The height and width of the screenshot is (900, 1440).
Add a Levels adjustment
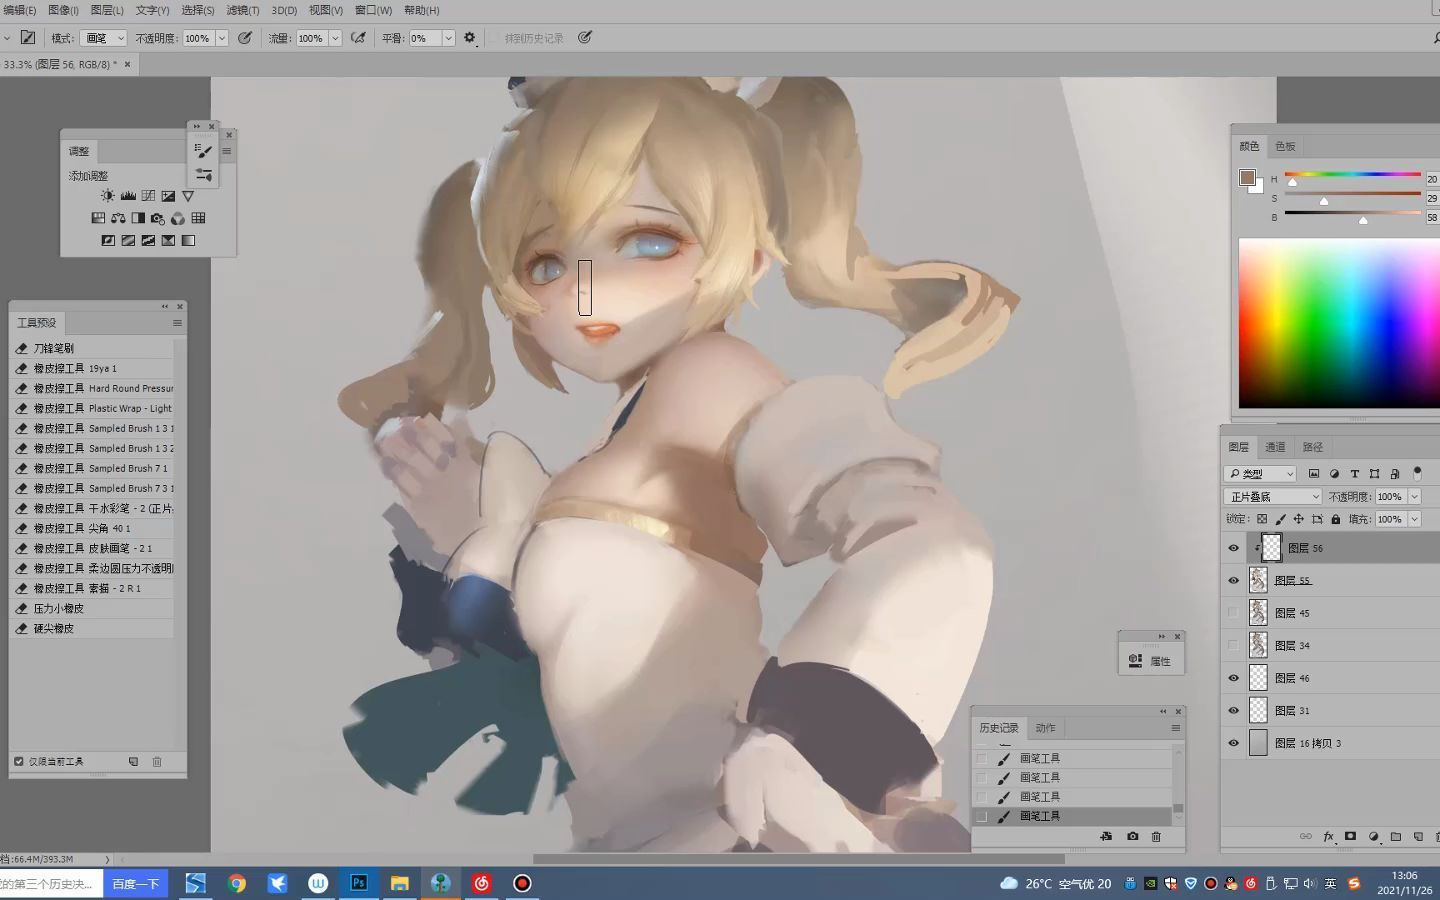click(128, 196)
